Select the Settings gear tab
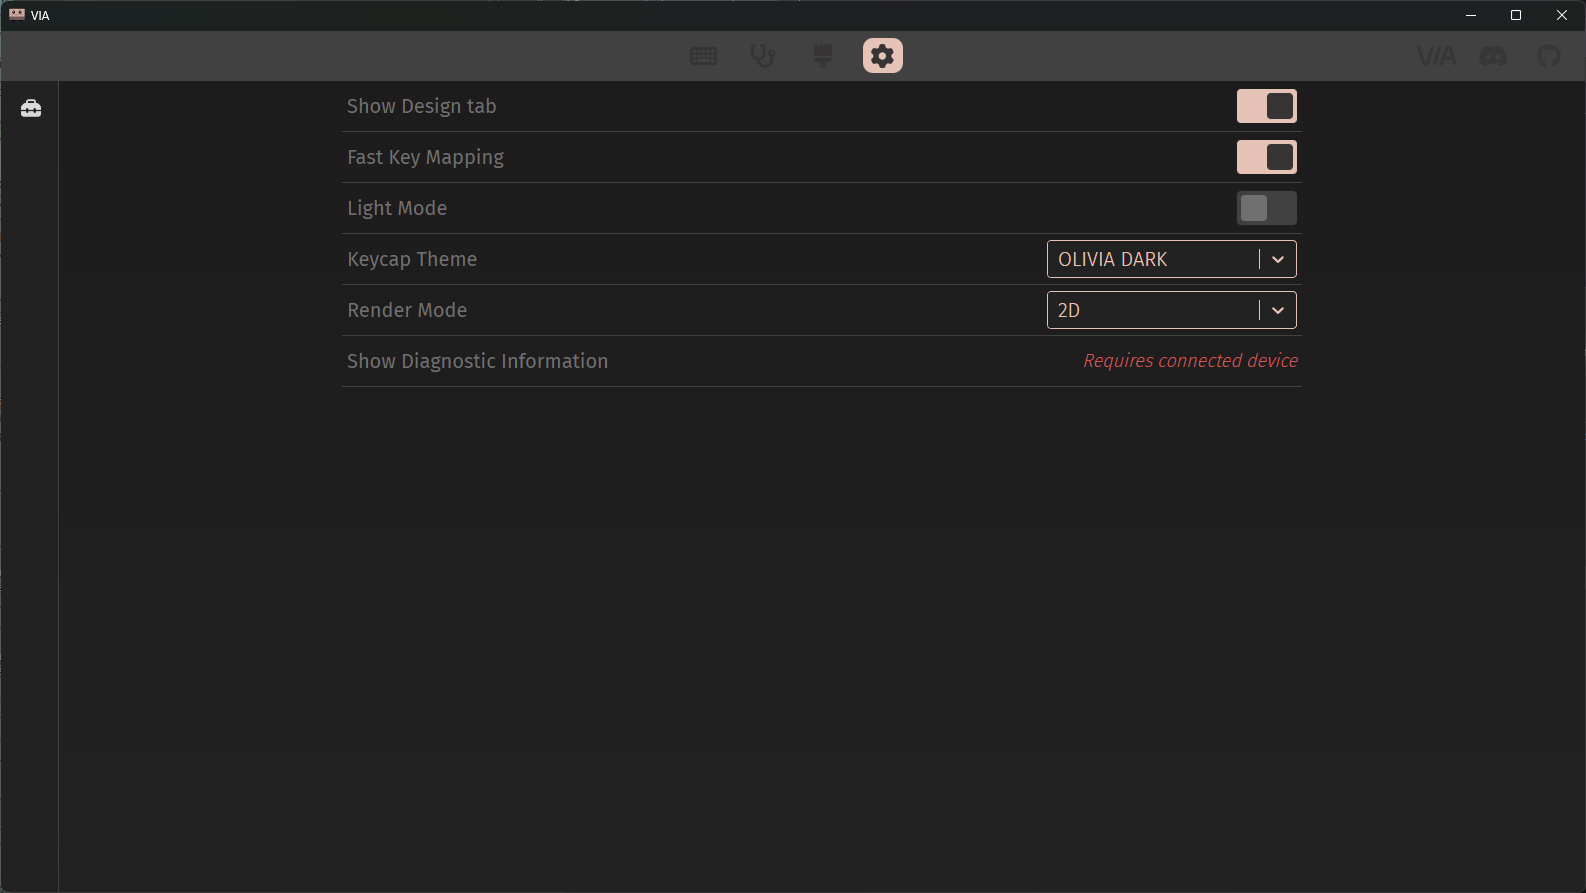This screenshot has height=893, width=1586. pos(883,56)
